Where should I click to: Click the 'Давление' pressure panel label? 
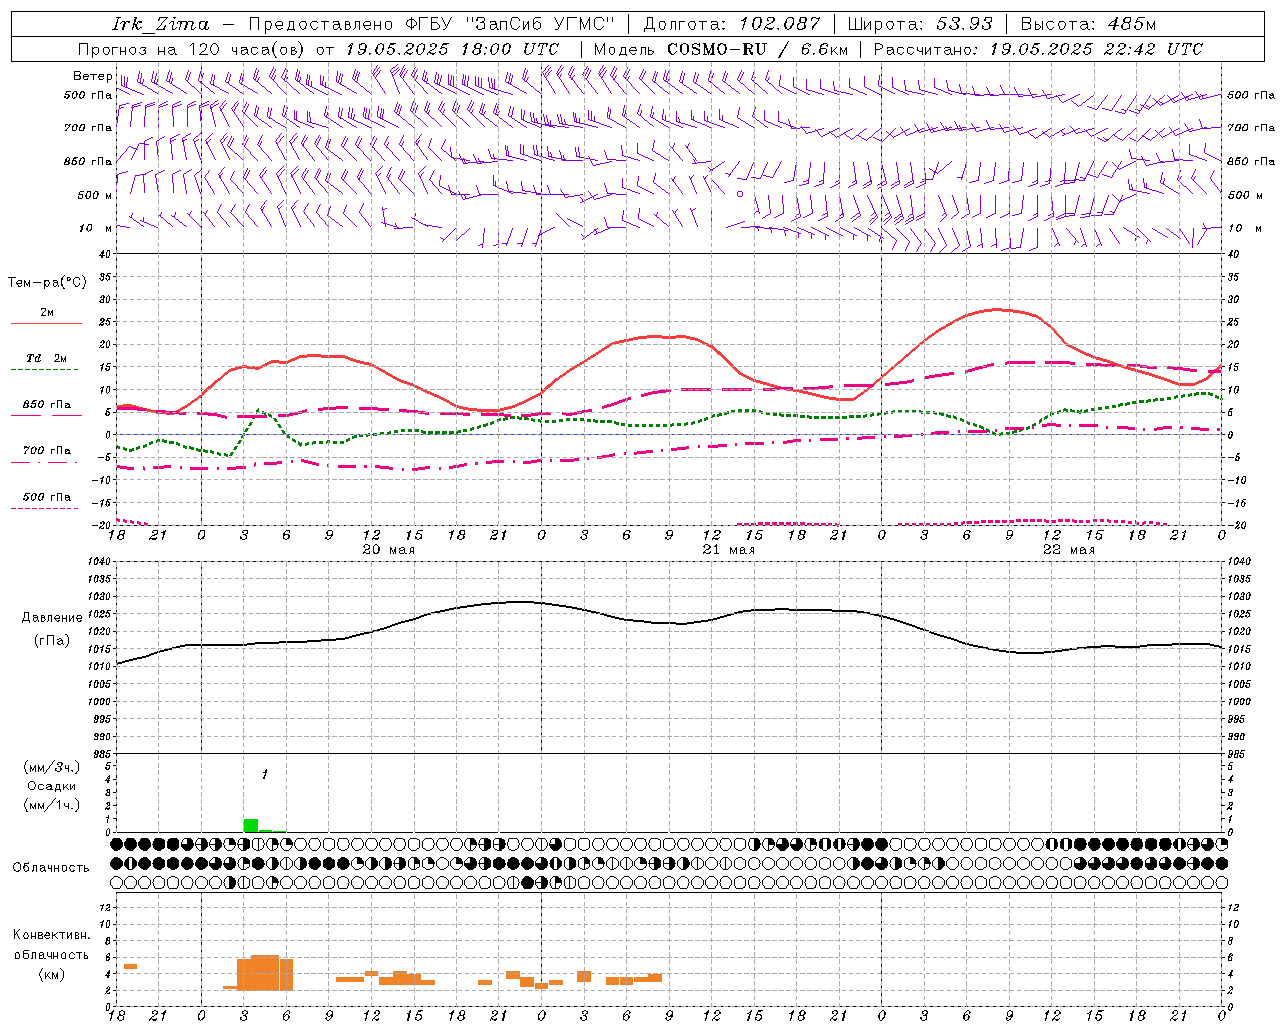52,618
